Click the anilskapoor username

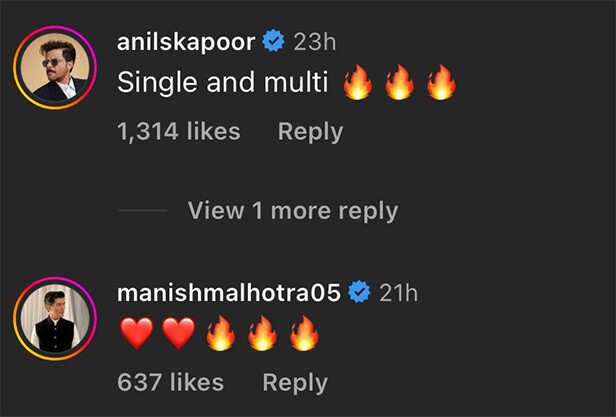pos(186,42)
